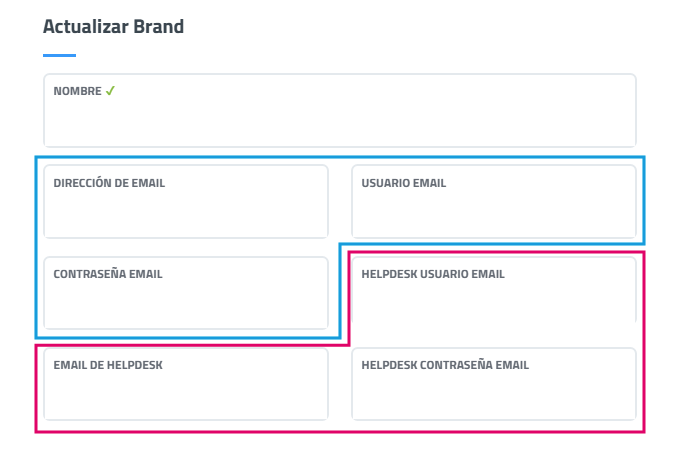Click the HELPDESK USUARIO EMAIL label

click(x=433, y=274)
